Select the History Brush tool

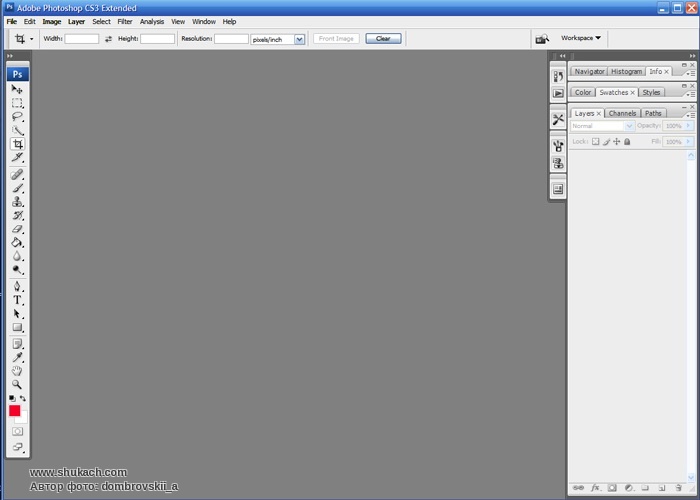coord(17,216)
